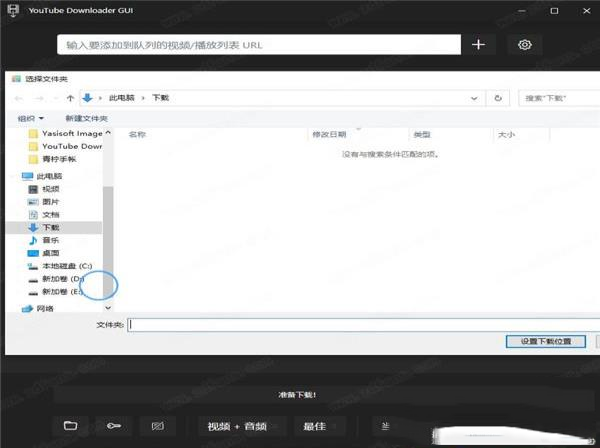The height and width of the screenshot is (448, 600).
Task: Sort by the 修改日期 column header
Action: click(329, 134)
